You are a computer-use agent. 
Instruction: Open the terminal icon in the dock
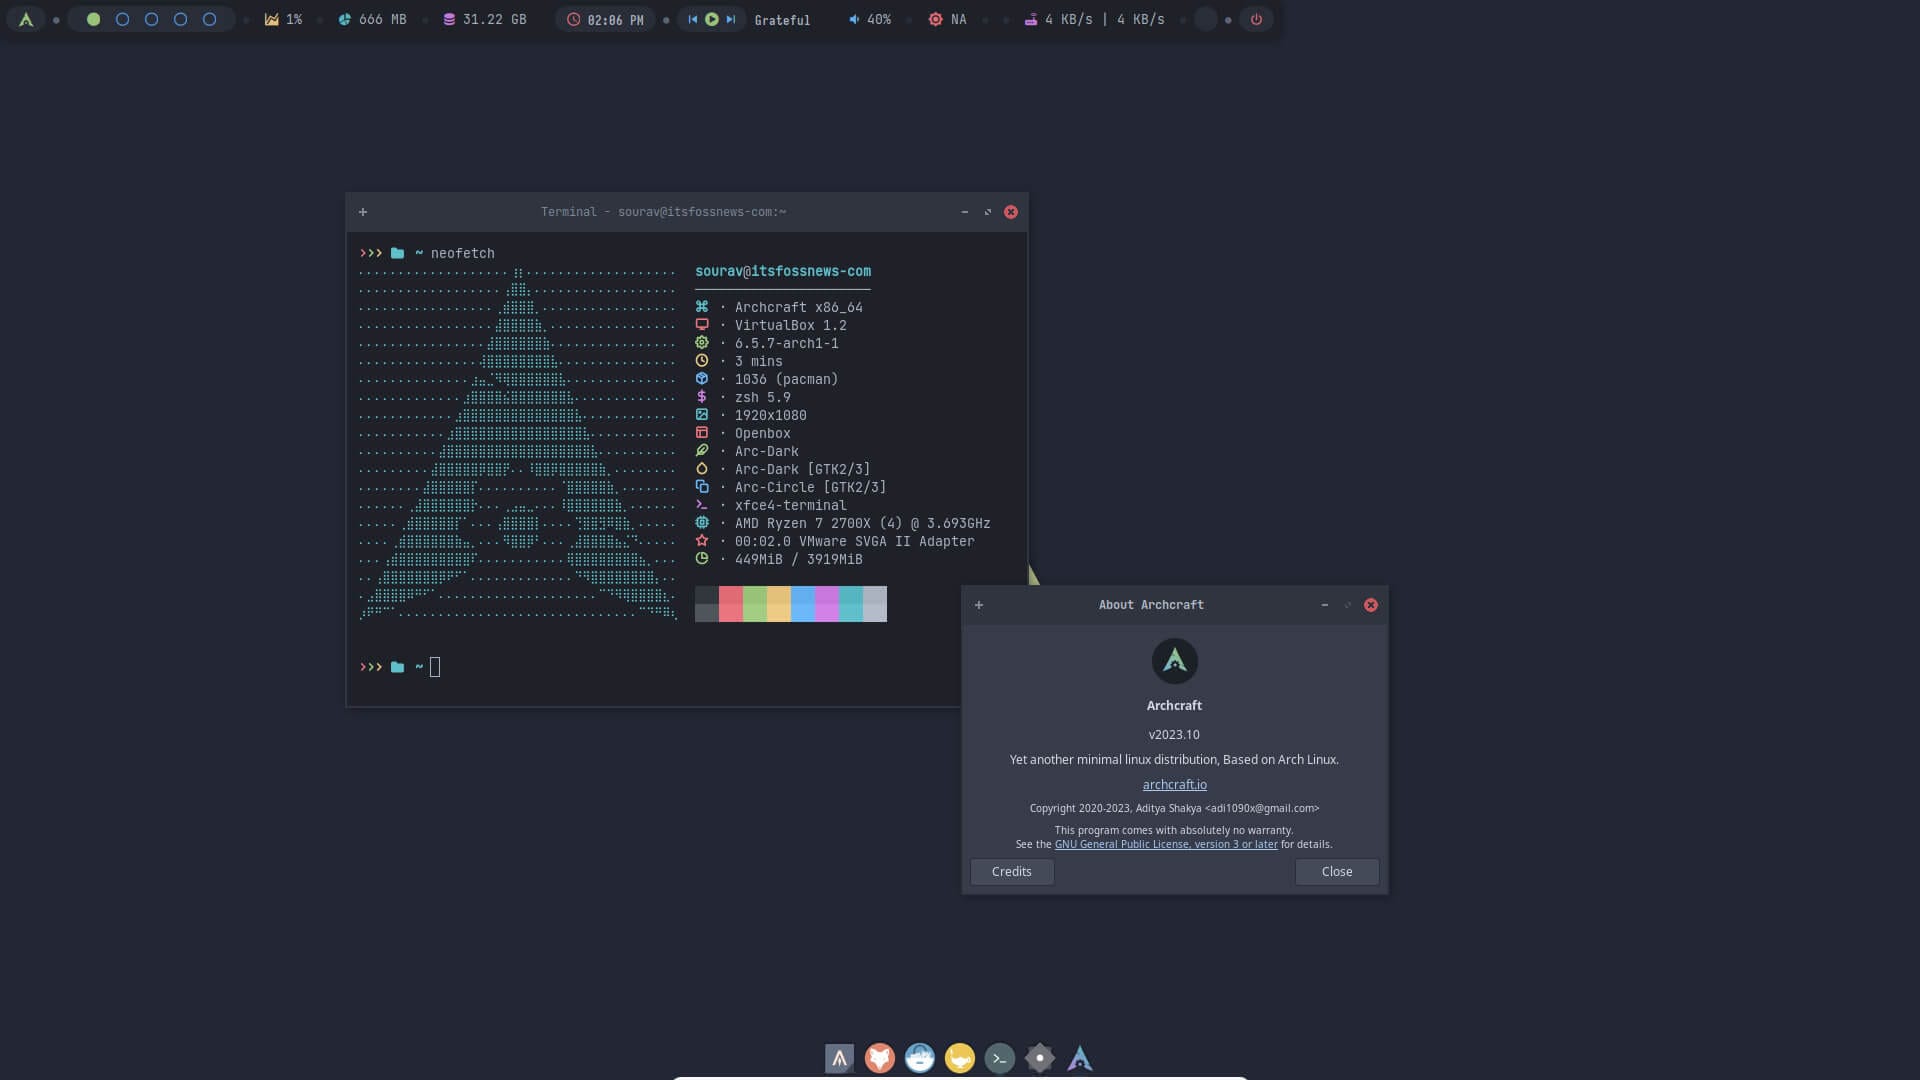coord(1000,1058)
